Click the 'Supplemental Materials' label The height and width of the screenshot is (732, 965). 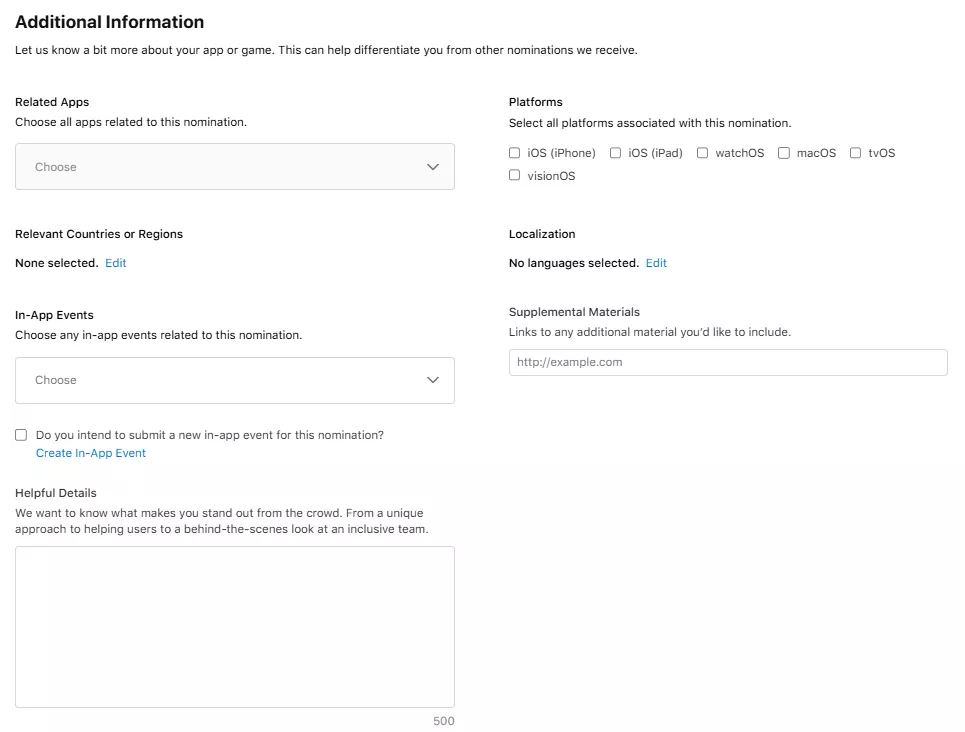(574, 312)
